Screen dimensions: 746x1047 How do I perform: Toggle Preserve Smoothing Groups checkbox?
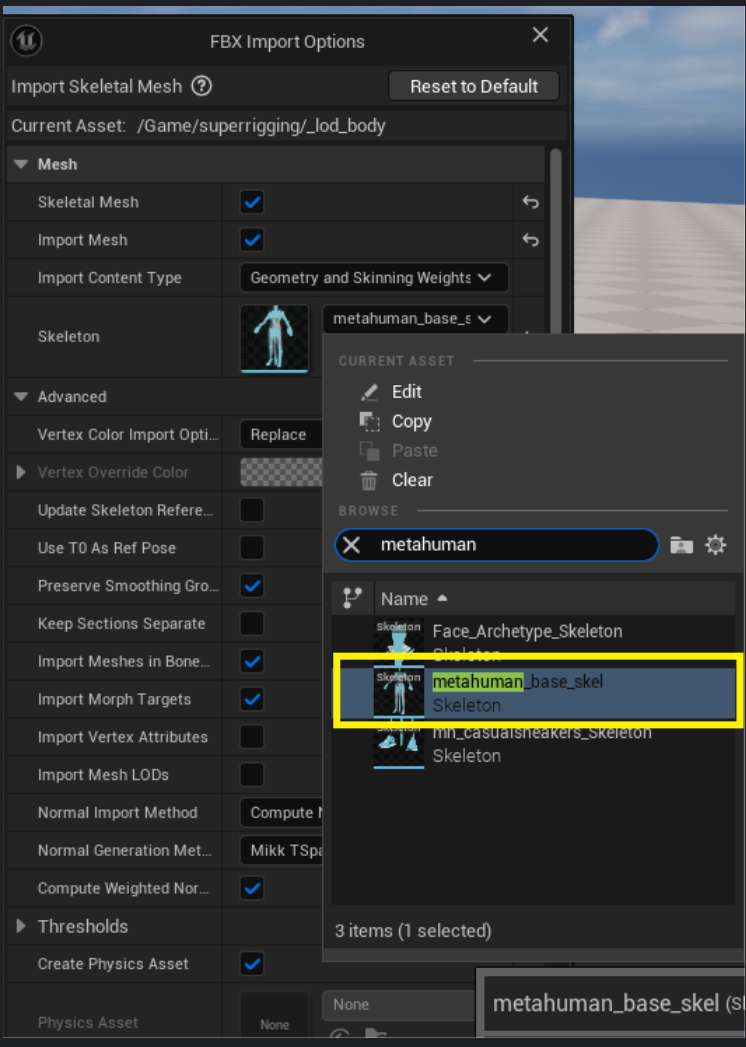252,586
